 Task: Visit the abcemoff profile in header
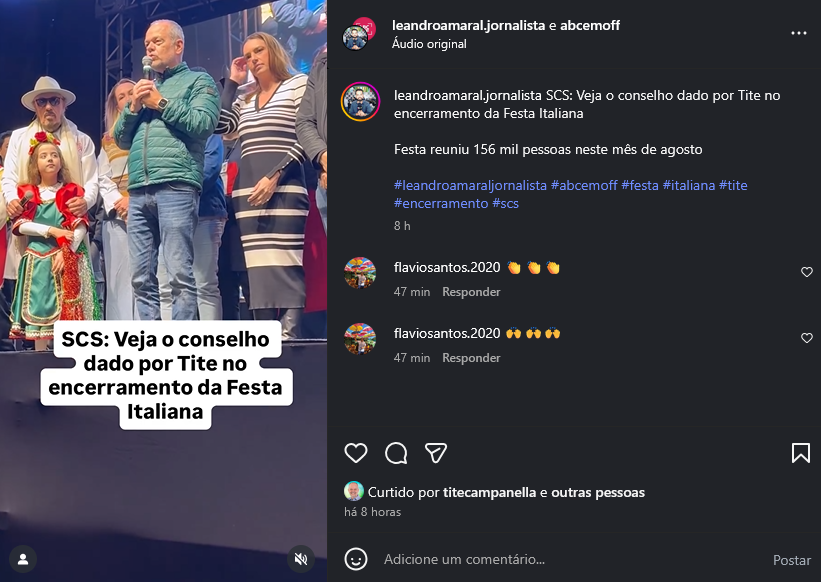(590, 25)
